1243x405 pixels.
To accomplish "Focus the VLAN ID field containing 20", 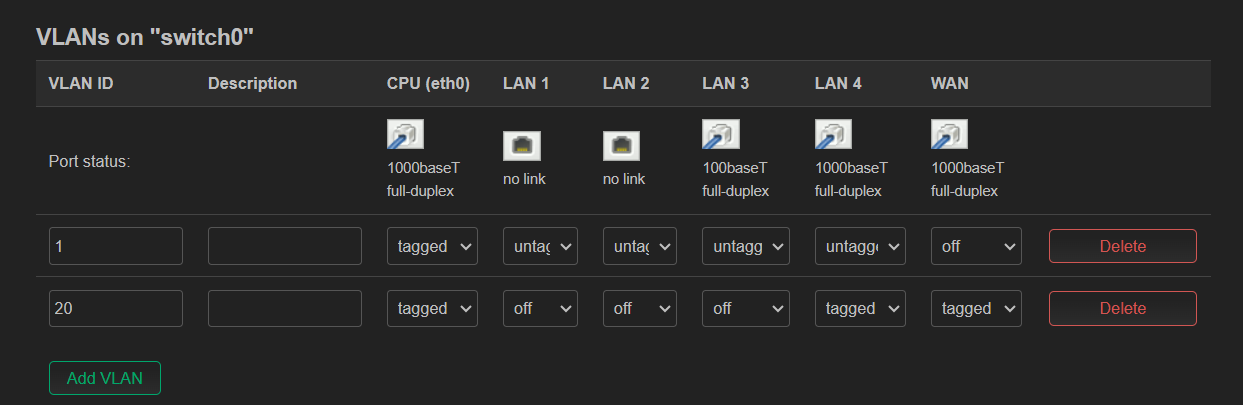I will (116, 309).
